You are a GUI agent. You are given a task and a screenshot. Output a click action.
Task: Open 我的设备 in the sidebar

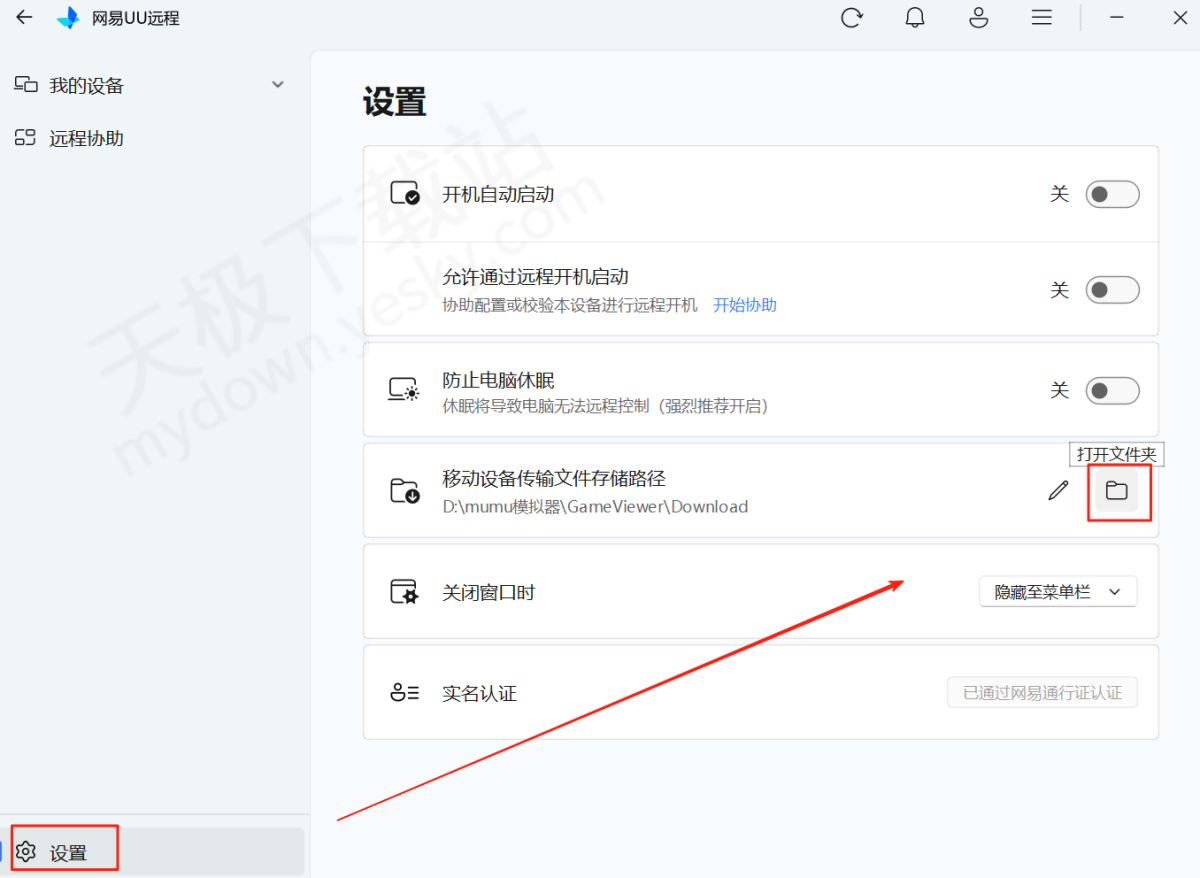click(86, 86)
